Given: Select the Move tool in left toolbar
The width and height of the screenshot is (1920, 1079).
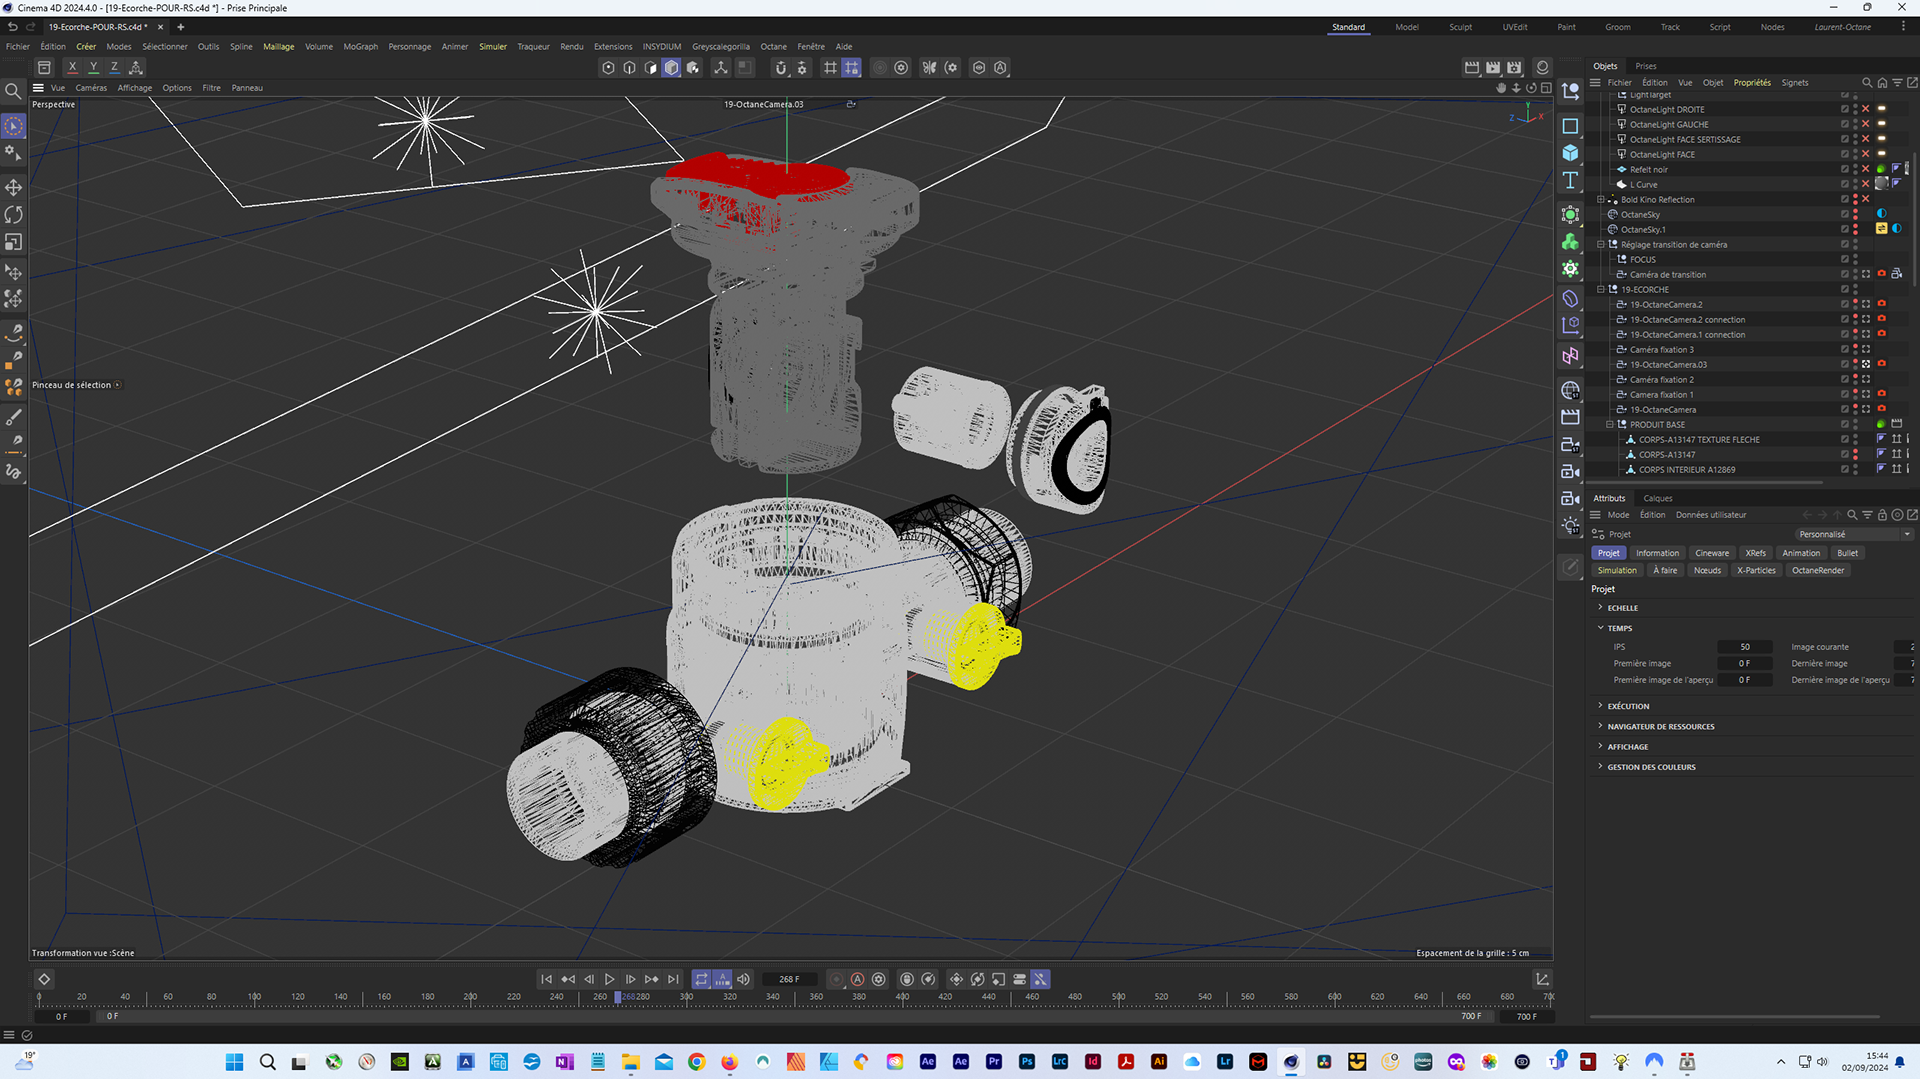Looking at the screenshot, I should (x=14, y=188).
